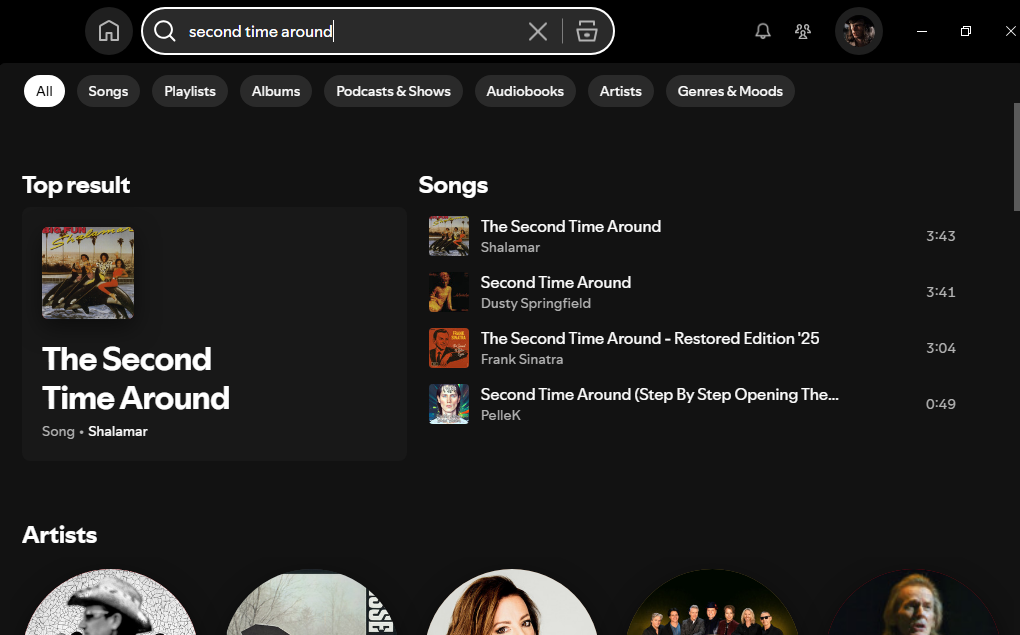Select Second Time Around (Step By Step Opening Theme)

[x=660, y=394]
